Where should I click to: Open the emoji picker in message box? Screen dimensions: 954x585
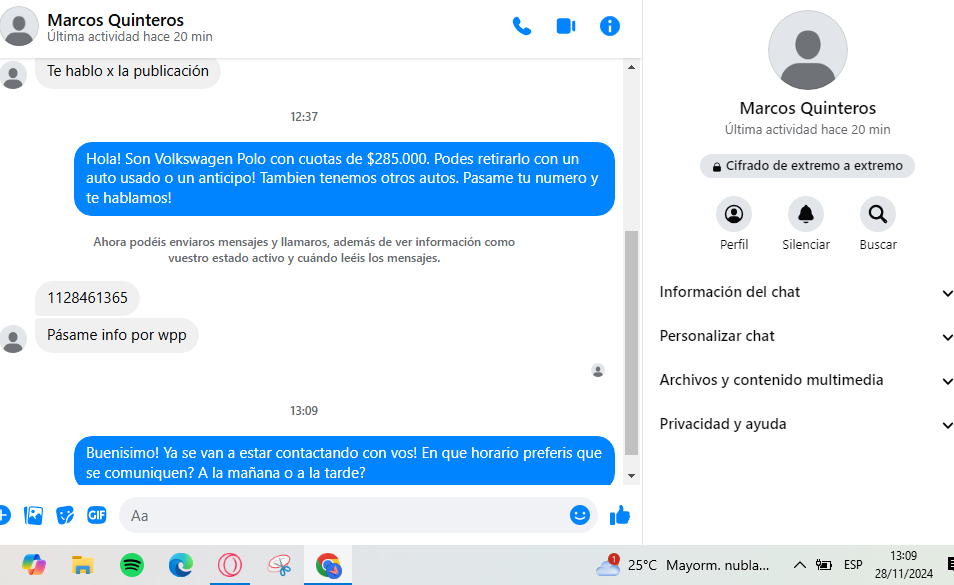[579, 515]
